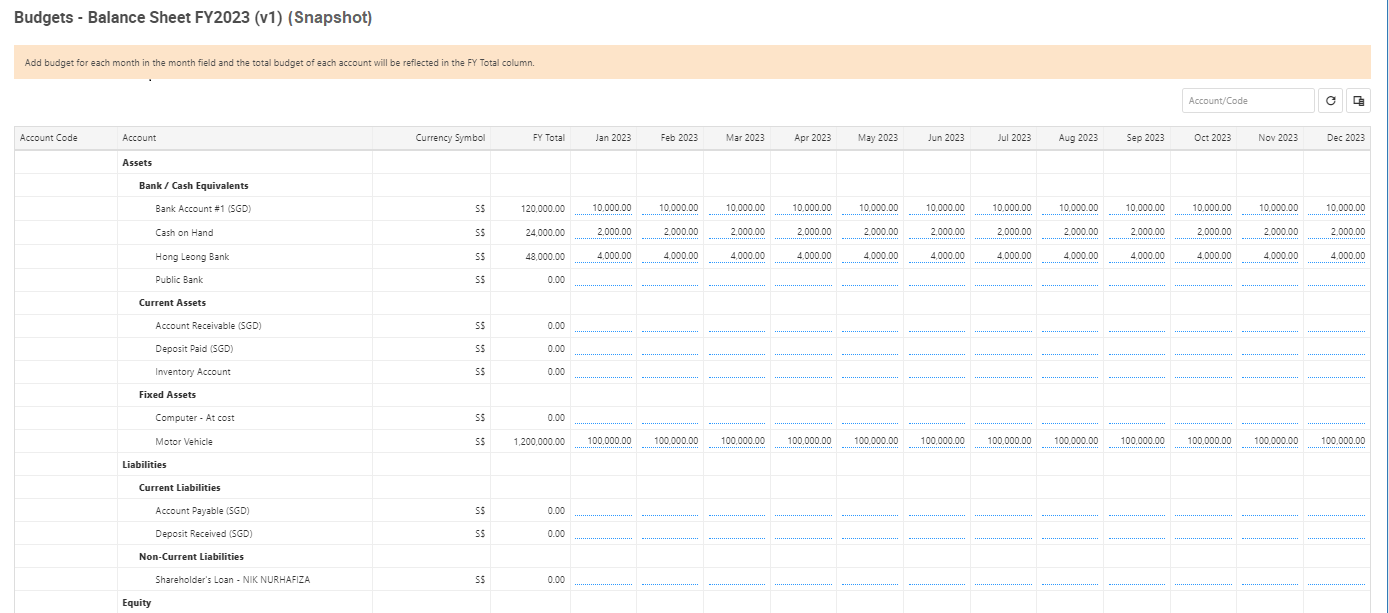The height and width of the screenshot is (613, 1389).
Task: Click Account Receivable (SGD) empty Feb 2023 field
Action: click(x=670, y=325)
